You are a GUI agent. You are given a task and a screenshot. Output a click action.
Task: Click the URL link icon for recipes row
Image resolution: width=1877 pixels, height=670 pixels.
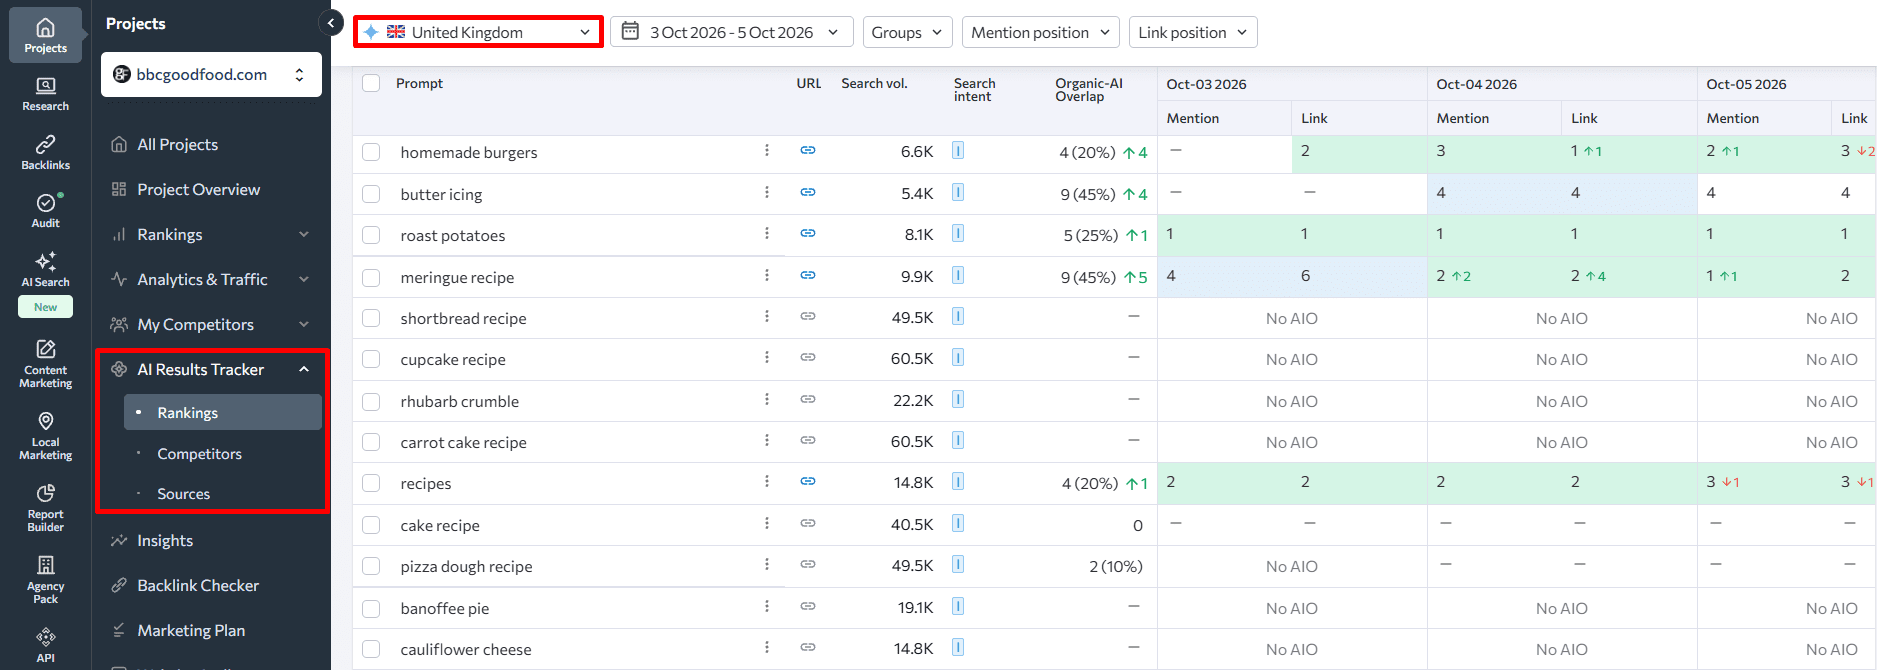pyautogui.click(x=808, y=481)
